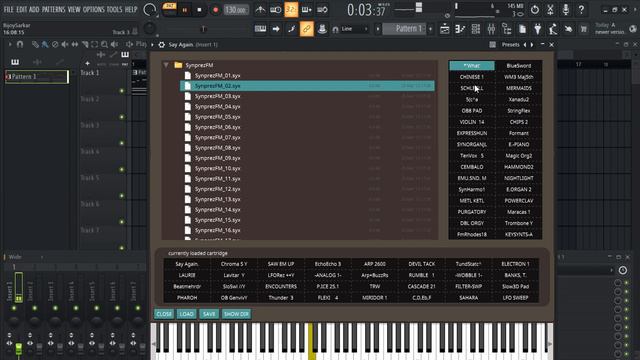Collapse the SynprezFM folder
This screenshot has width=640, height=360.
(x=166, y=65)
